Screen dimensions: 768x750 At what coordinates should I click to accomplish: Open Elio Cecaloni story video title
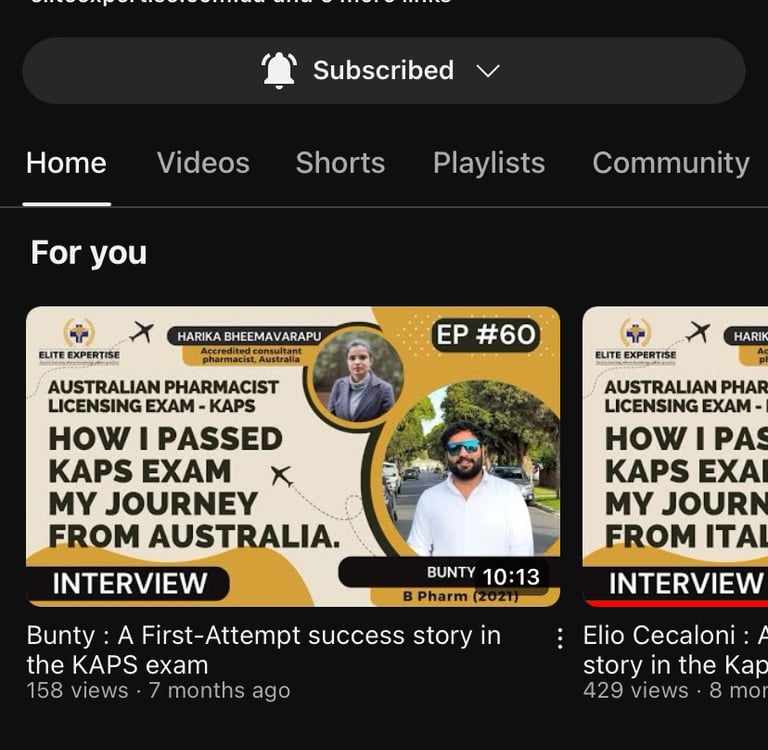[675, 650]
